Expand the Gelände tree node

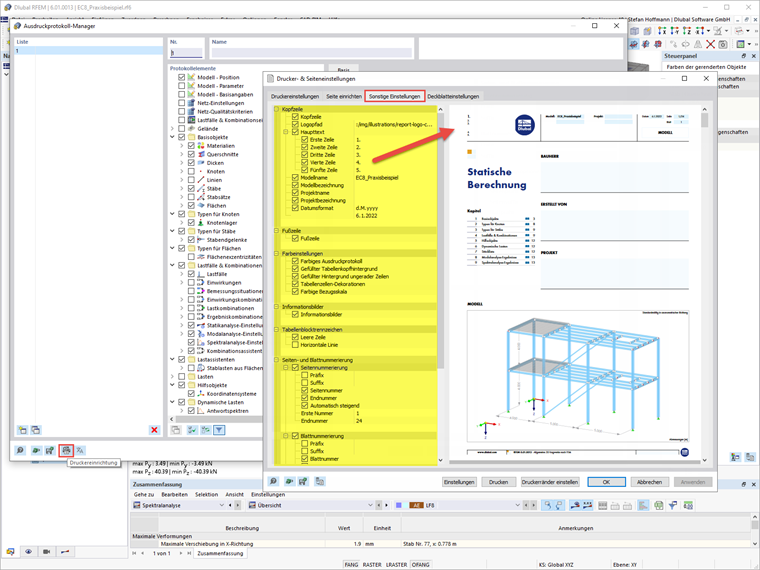click(172, 128)
